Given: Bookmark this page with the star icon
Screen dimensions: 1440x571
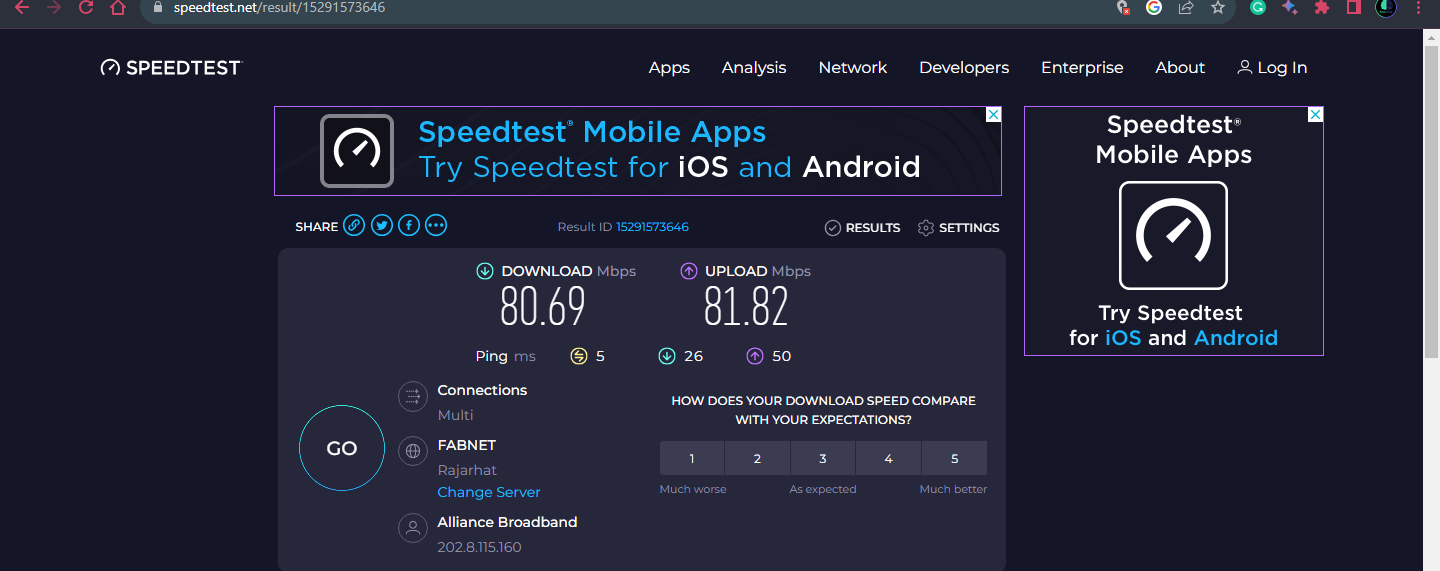Looking at the screenshot, I should (1217, 7).
